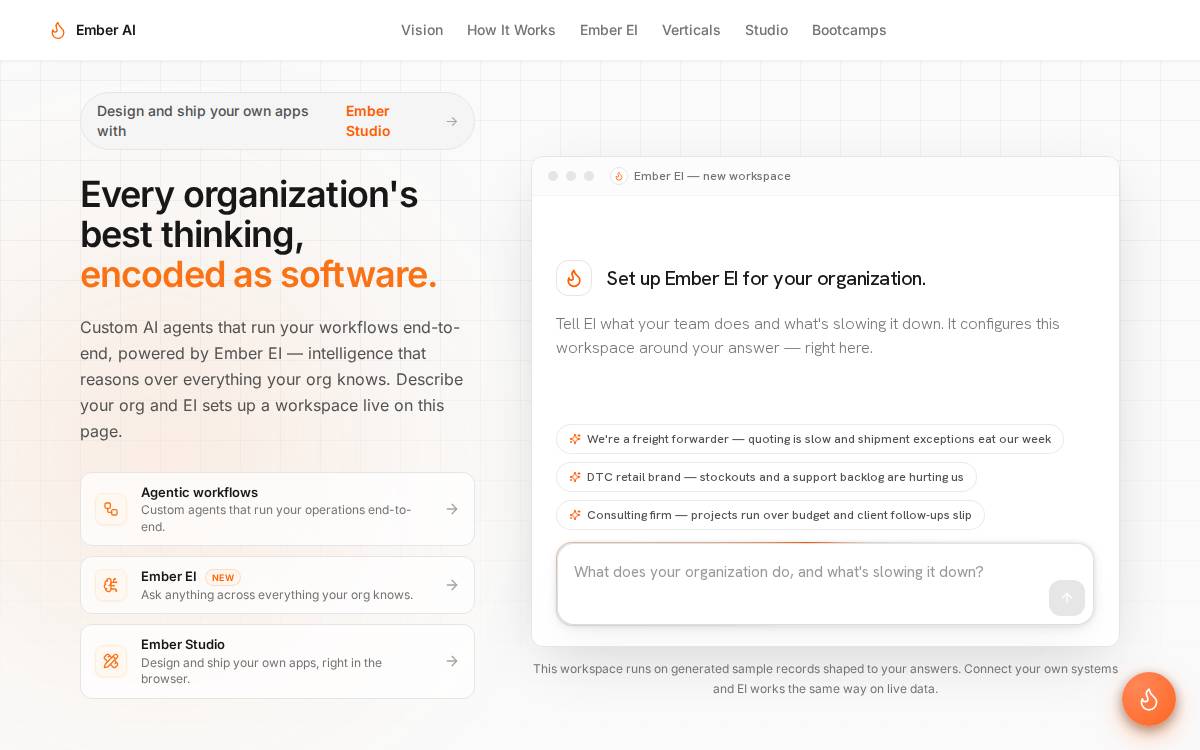
Task: Click arrow on Ember Studio card
Action: 452,661
